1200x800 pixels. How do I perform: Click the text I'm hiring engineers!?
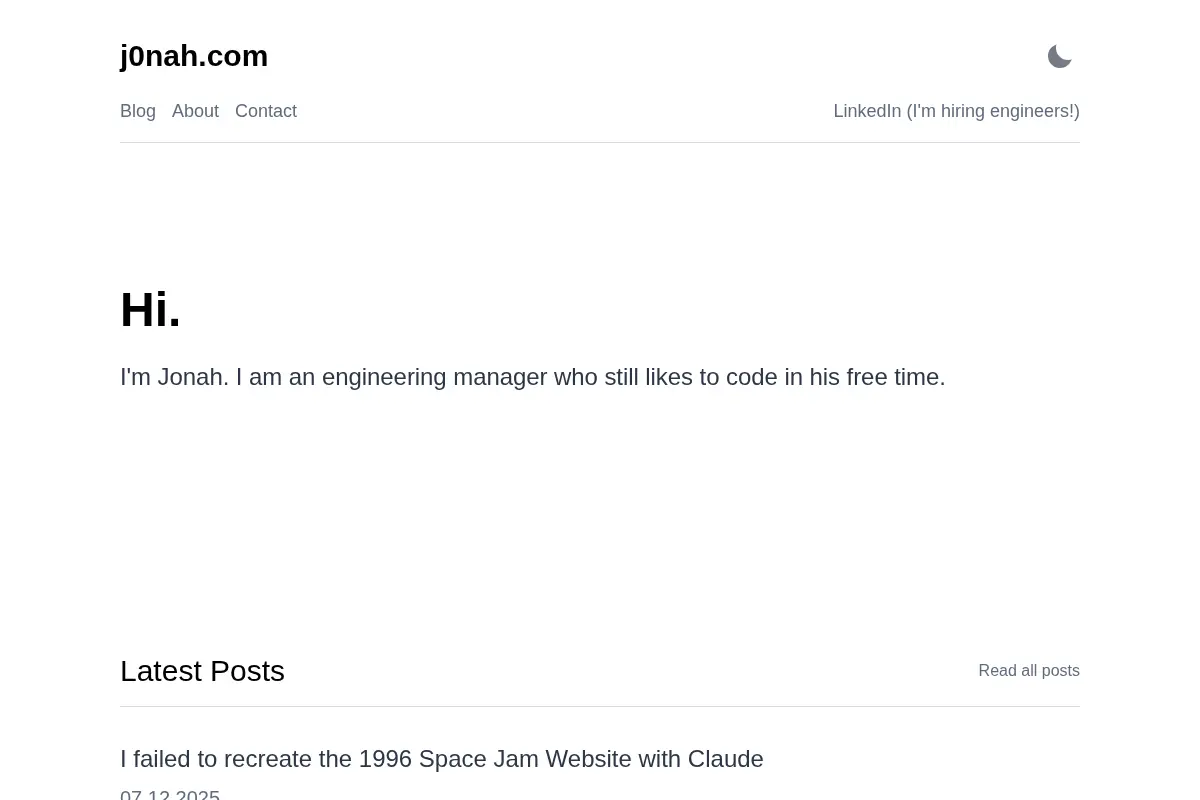(993, 111)
